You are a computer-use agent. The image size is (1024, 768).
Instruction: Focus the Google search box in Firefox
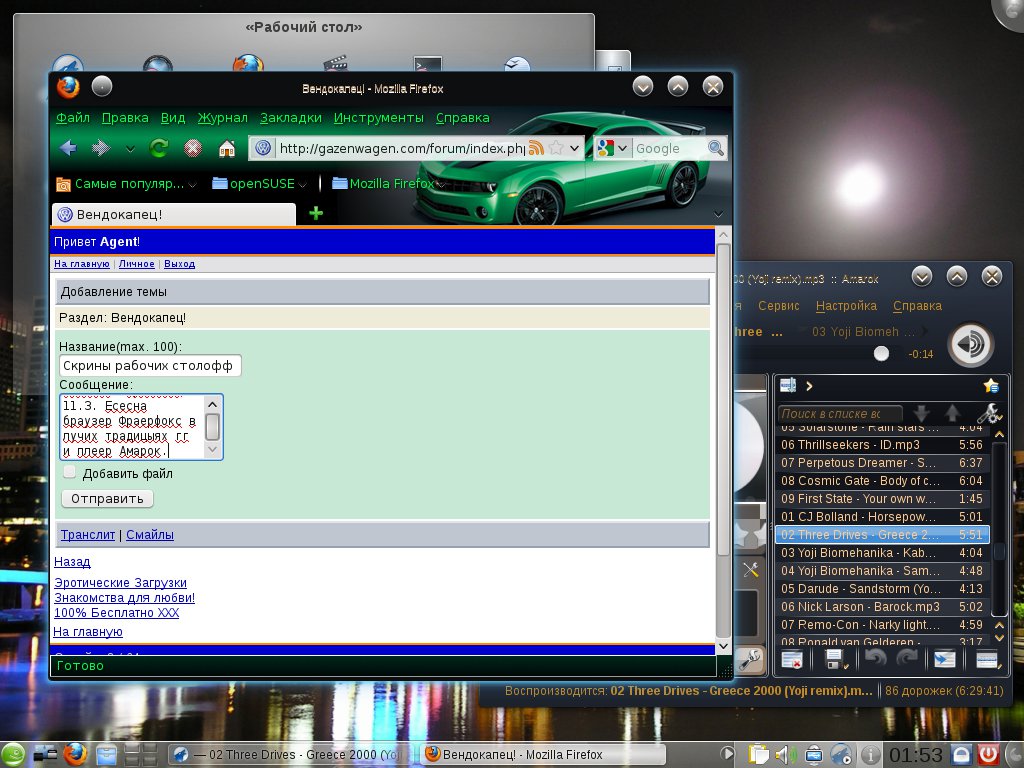[x=670, y=148]
